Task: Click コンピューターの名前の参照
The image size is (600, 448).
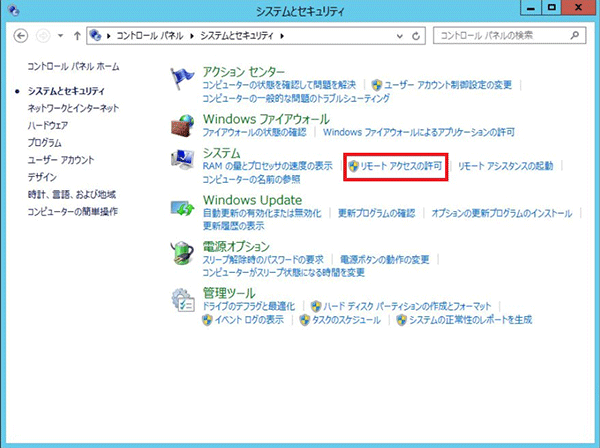Action: click(x=251, y=179)
